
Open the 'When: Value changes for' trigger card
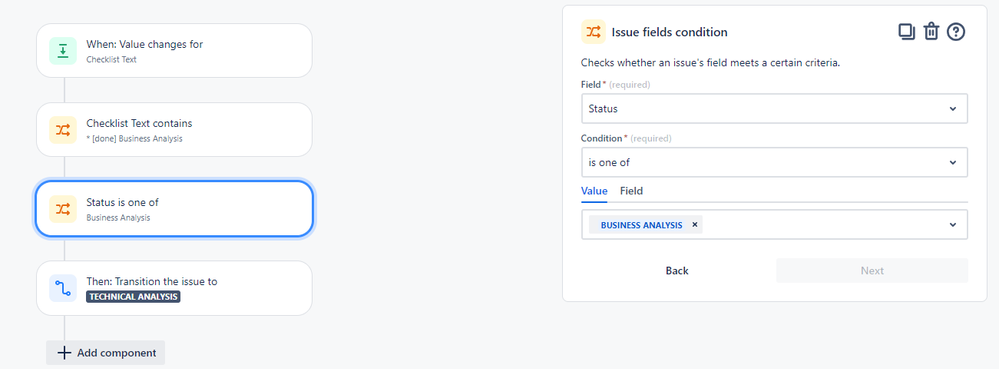[x=174, y=50]
